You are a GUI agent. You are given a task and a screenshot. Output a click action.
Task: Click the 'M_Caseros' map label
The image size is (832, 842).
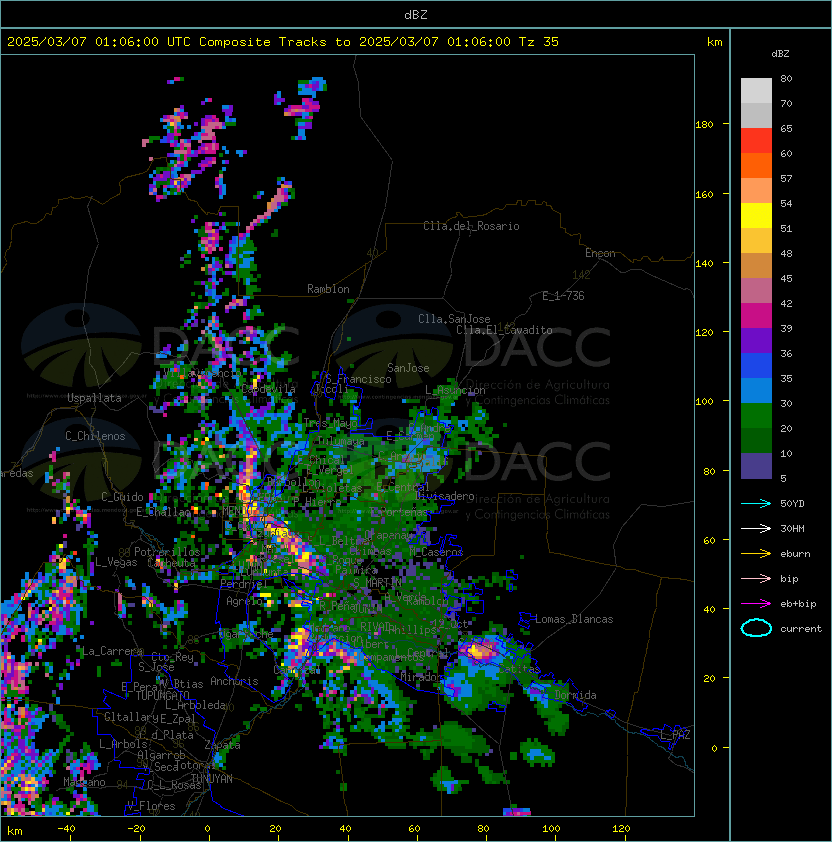436,552
